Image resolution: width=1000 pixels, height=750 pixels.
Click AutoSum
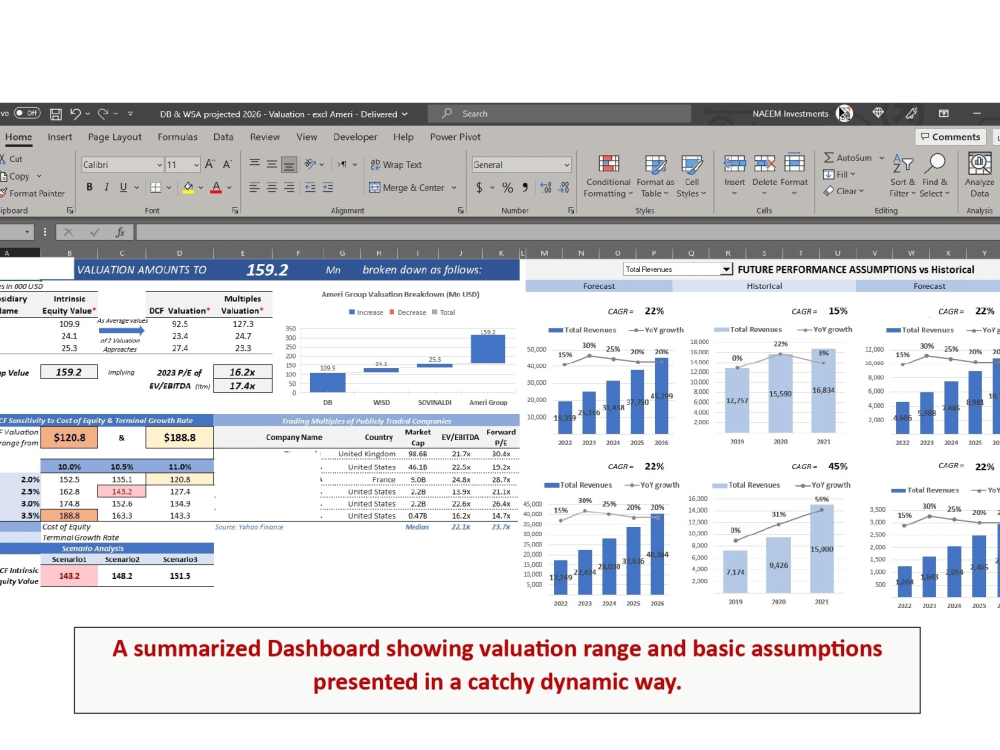pyautogui.click(x=848, y=158)
